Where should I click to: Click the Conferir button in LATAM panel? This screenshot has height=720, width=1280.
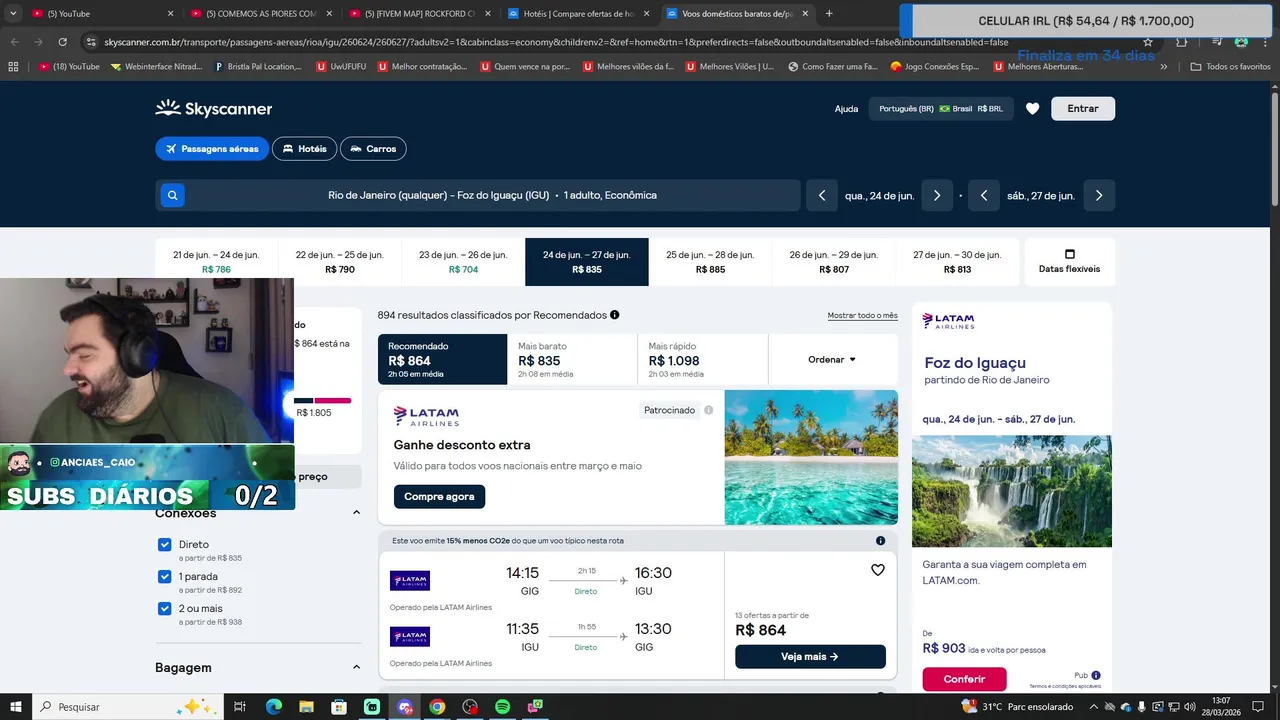point(964,679)
